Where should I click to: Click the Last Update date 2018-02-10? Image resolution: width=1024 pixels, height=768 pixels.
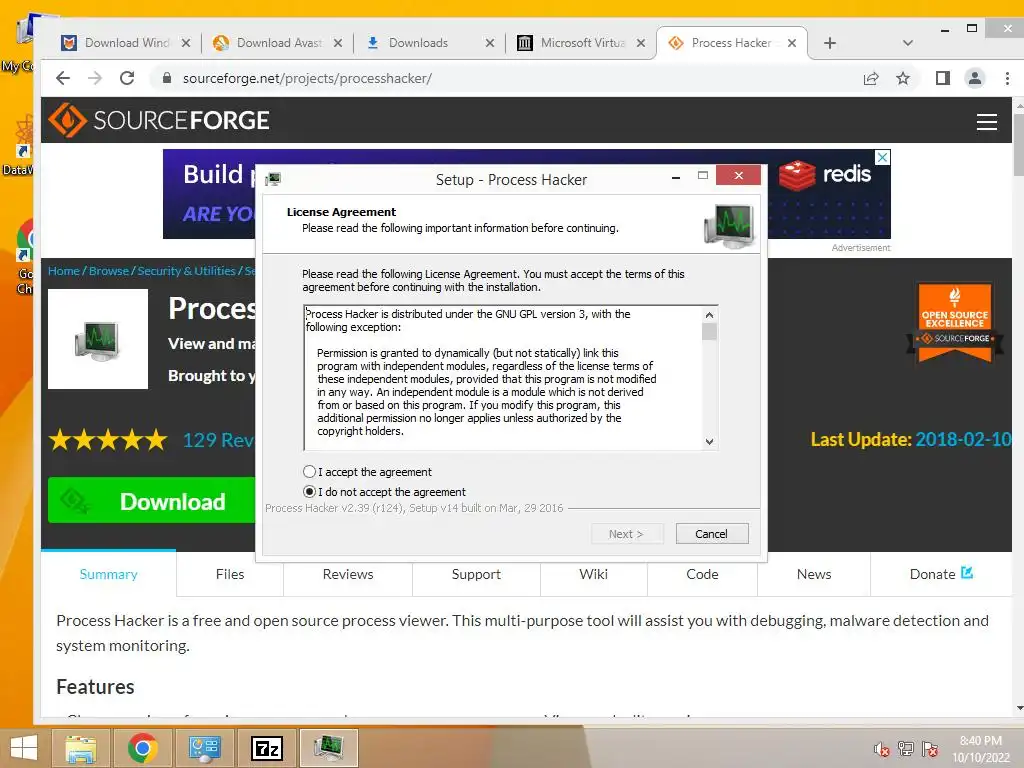coord(963,440)
